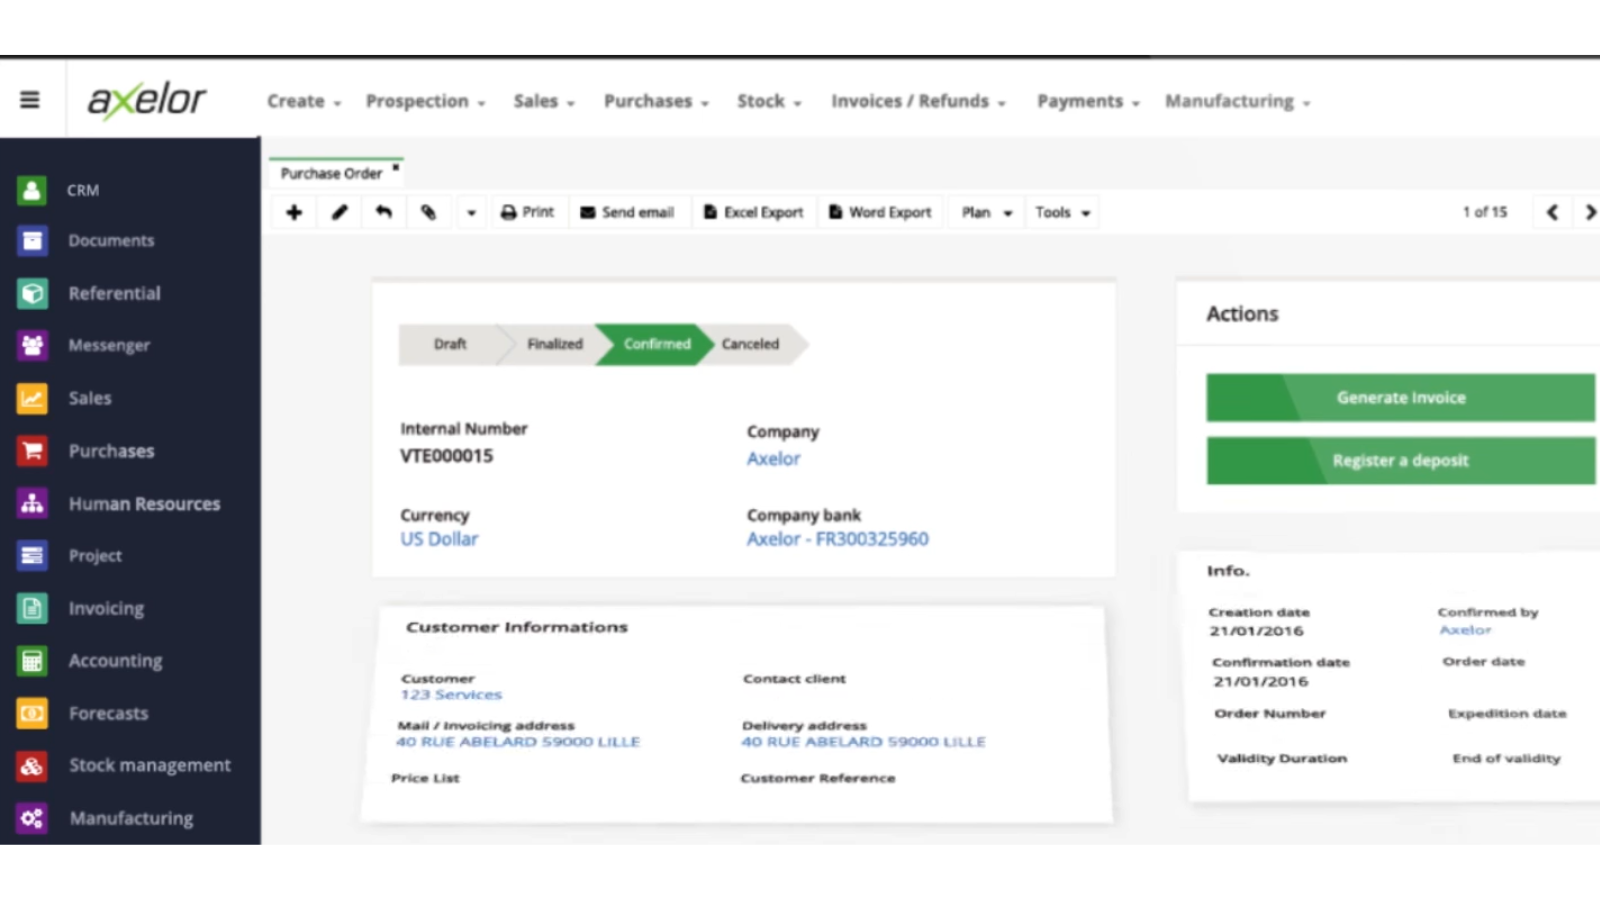Open the Messenger sidebar icon
The height and width of the screenshot is (900, 1600).
32,345
